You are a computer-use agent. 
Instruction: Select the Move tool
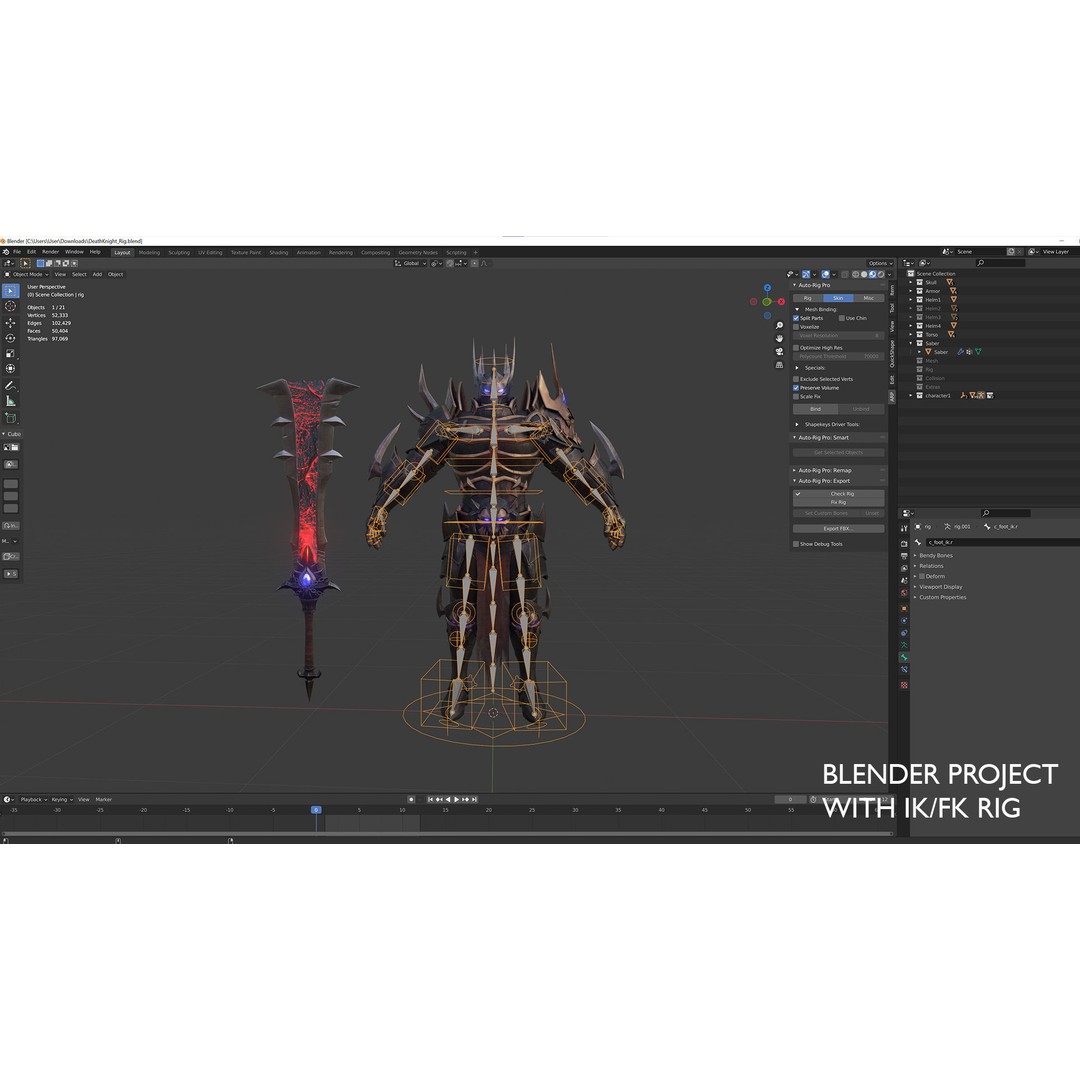(x=10, y=322)
